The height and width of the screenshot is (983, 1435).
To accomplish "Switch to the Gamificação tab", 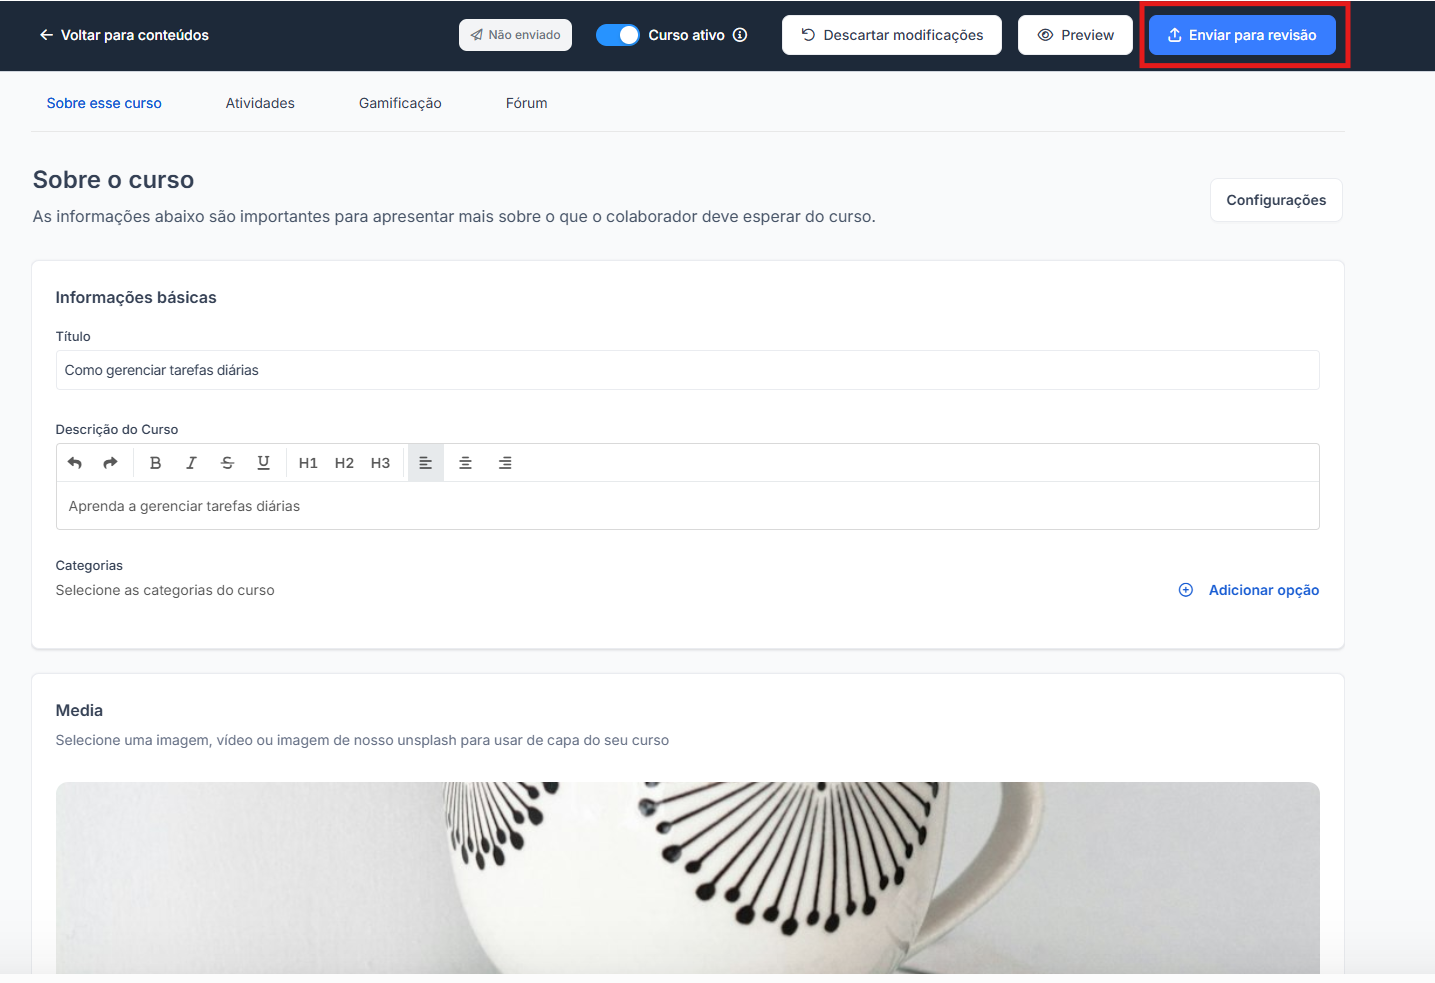I will point(400,103).
